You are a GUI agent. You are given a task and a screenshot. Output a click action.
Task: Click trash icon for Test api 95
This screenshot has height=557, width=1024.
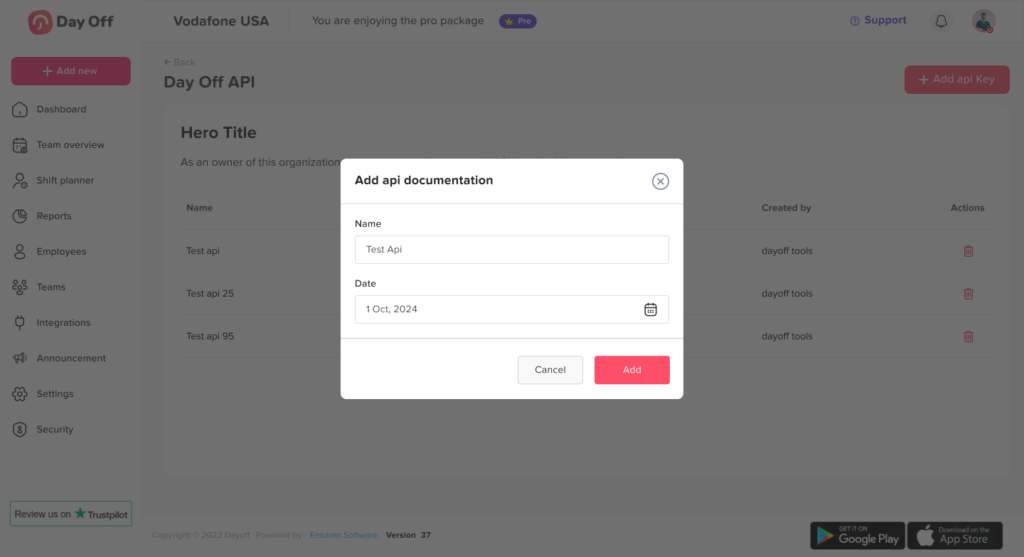968,337
